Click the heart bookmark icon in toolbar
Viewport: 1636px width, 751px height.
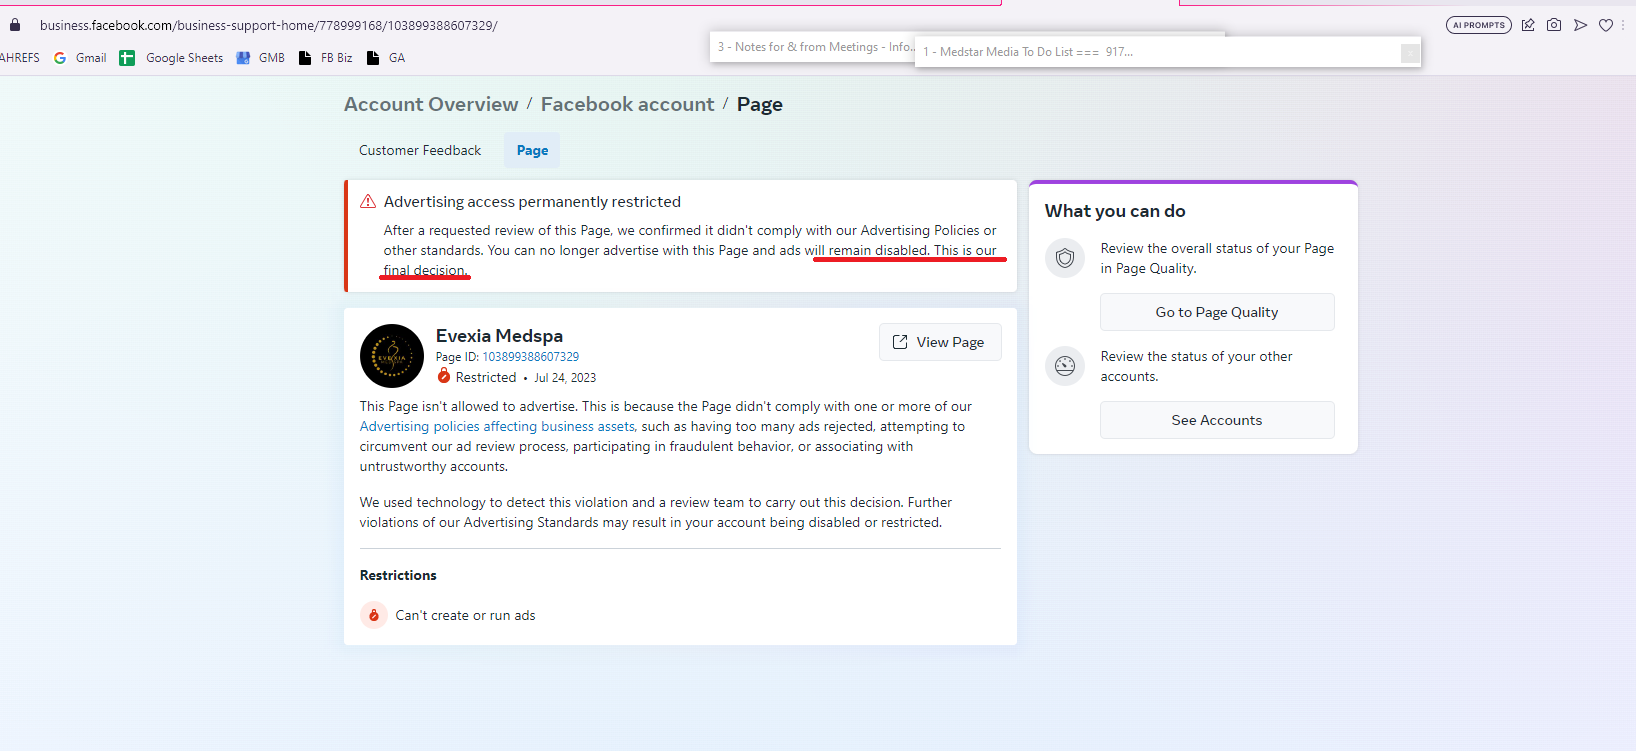pyautogui.click(x=1606, y=25)
